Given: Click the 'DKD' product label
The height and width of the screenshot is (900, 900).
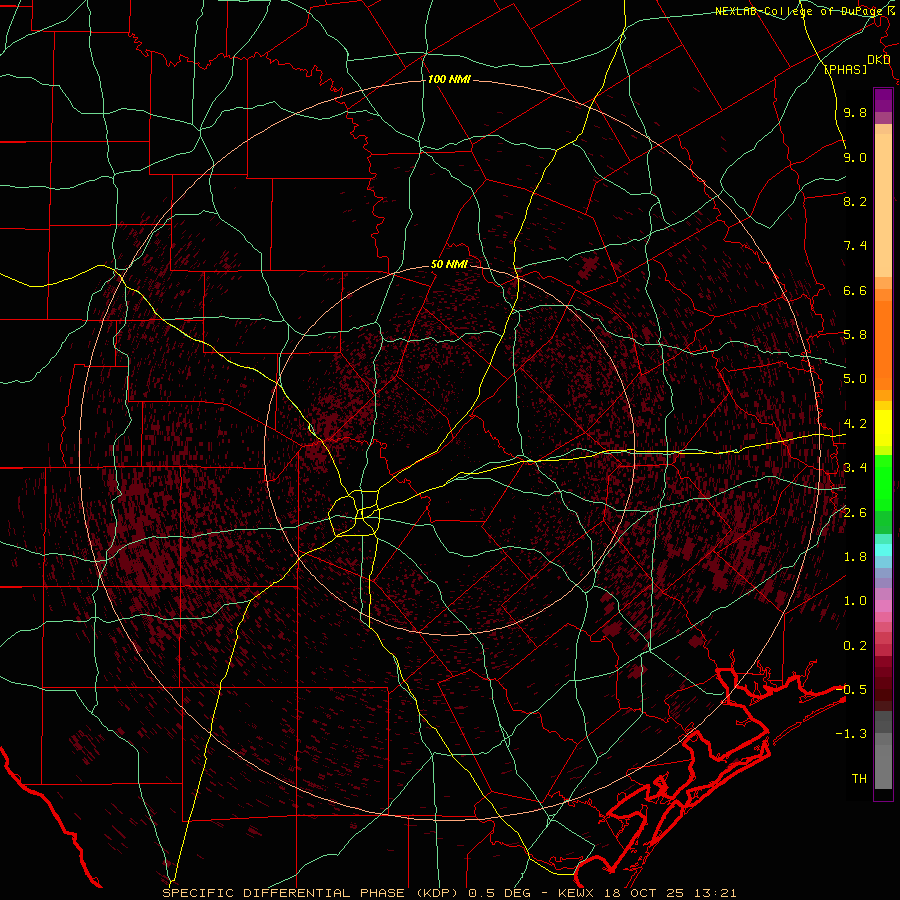Looking at the screenshot, I should (879, 60).
